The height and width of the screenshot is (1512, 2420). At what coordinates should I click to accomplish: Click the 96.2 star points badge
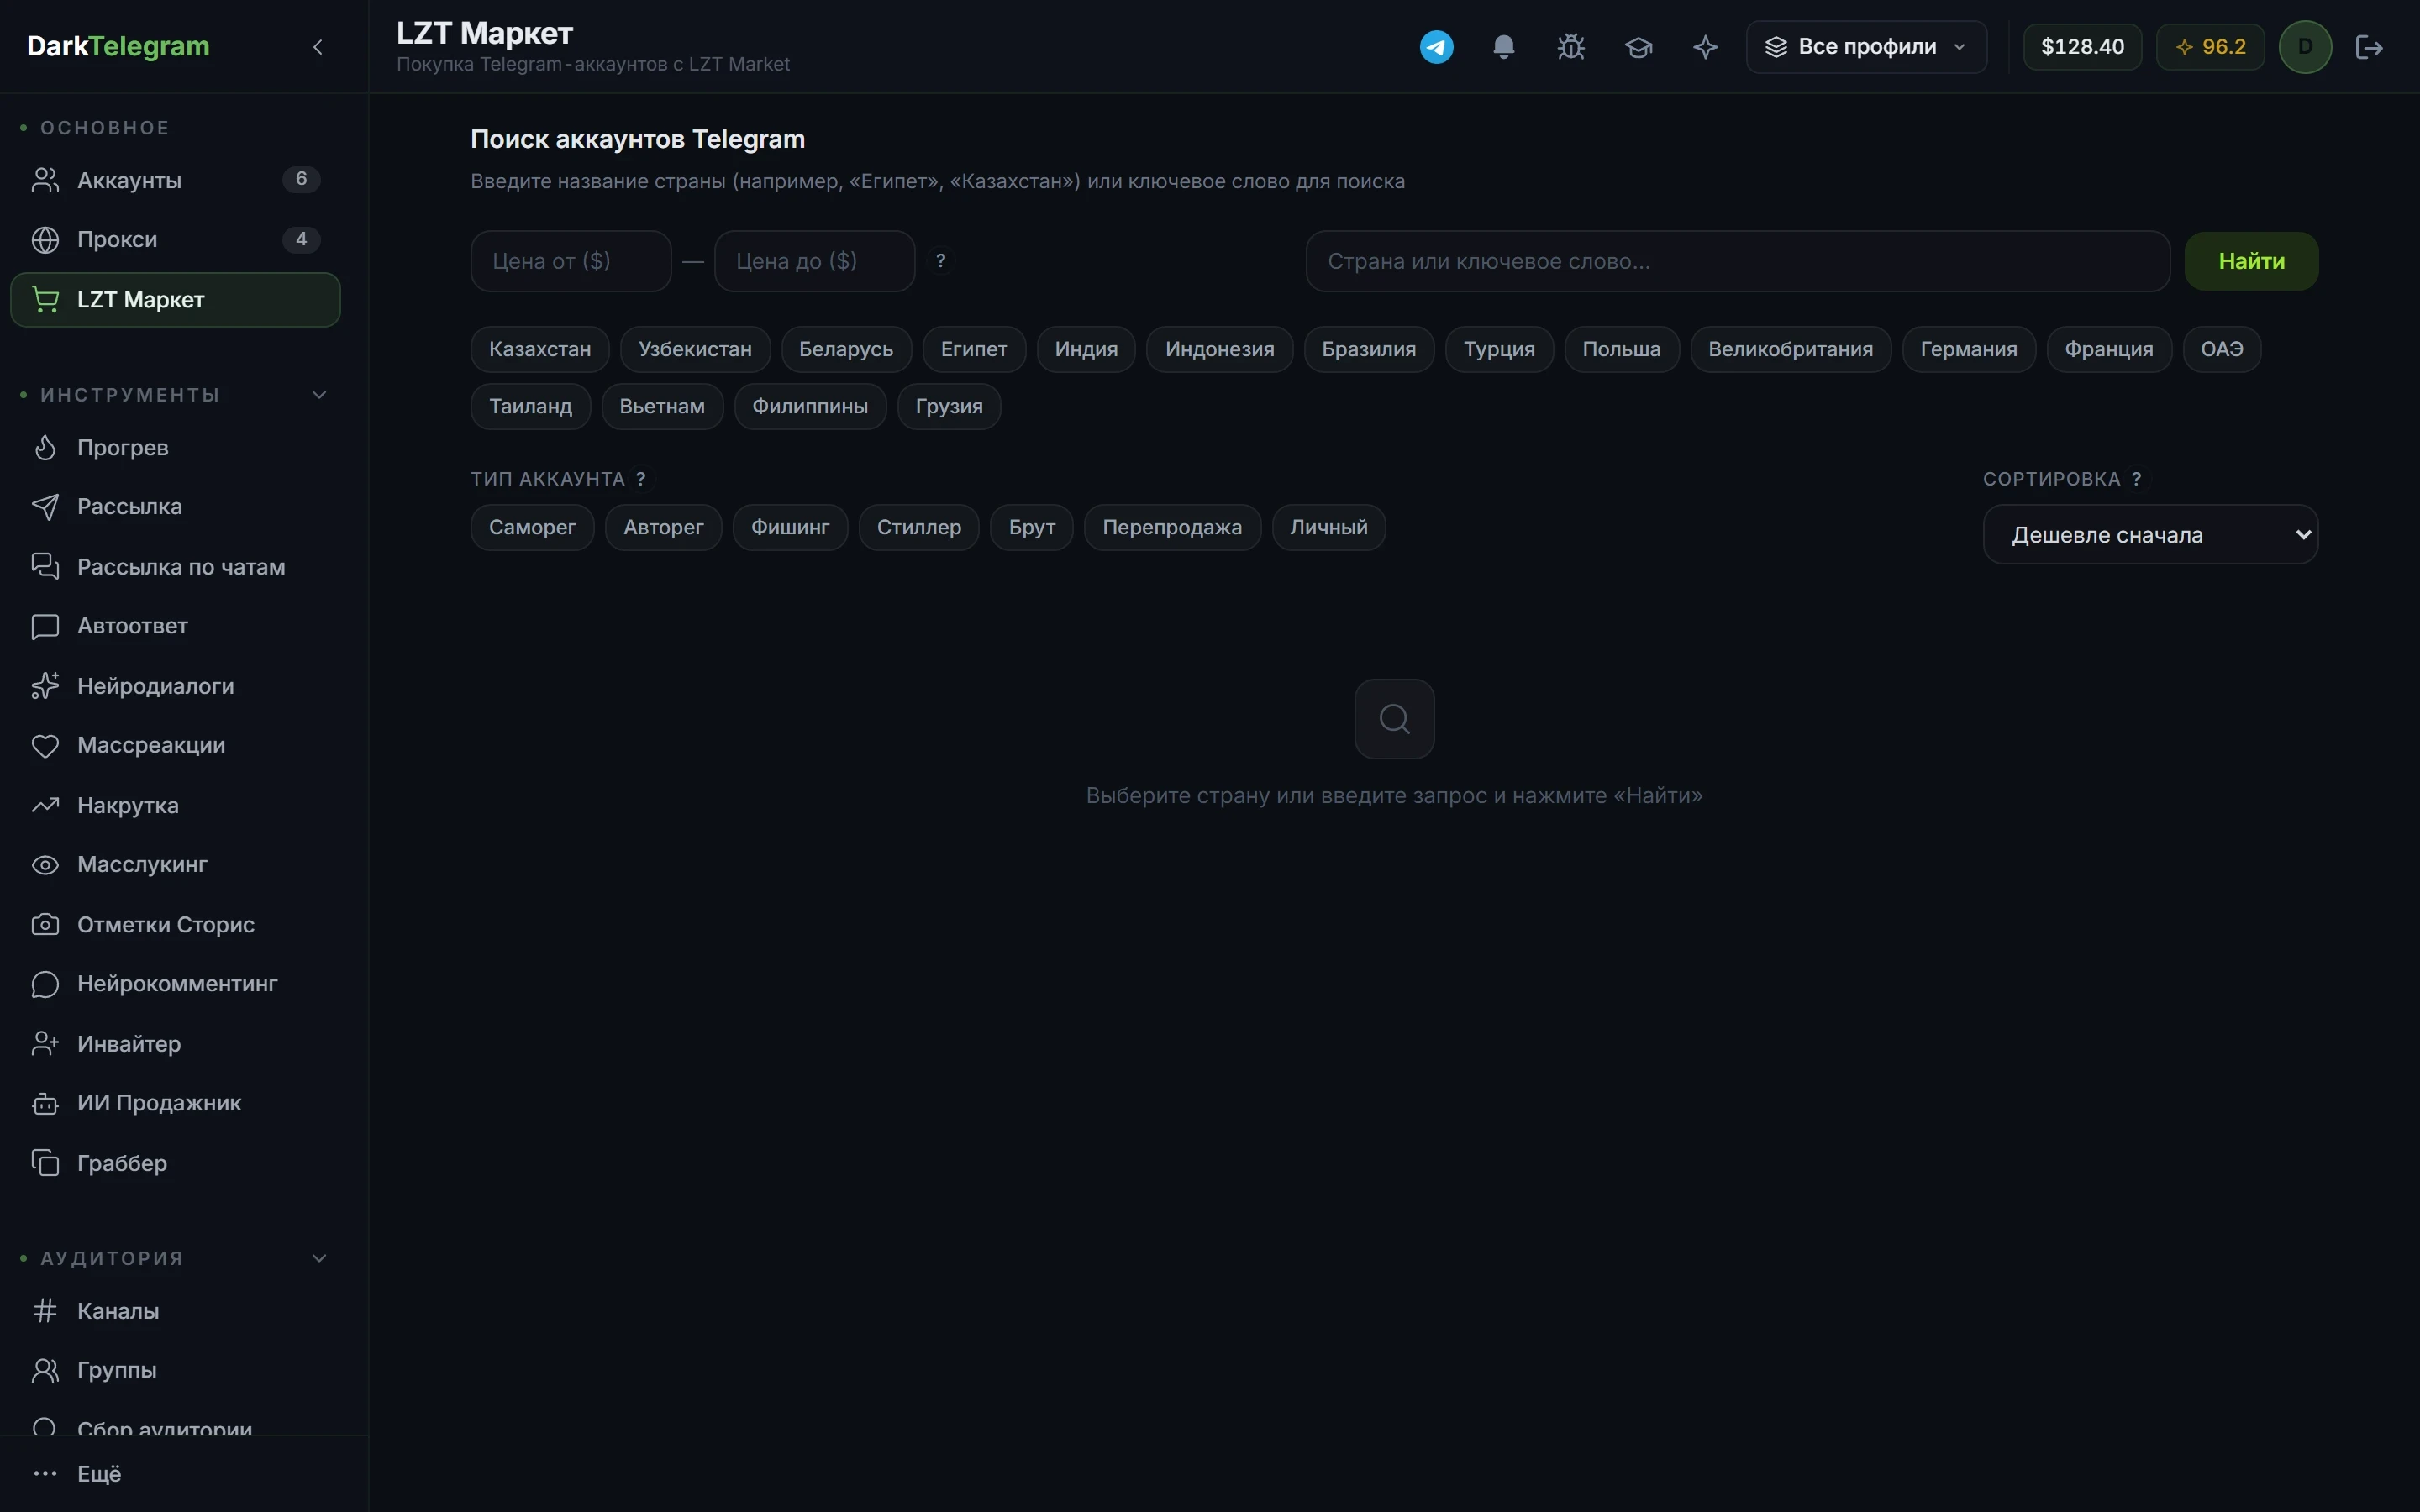tap(2210, 47)
